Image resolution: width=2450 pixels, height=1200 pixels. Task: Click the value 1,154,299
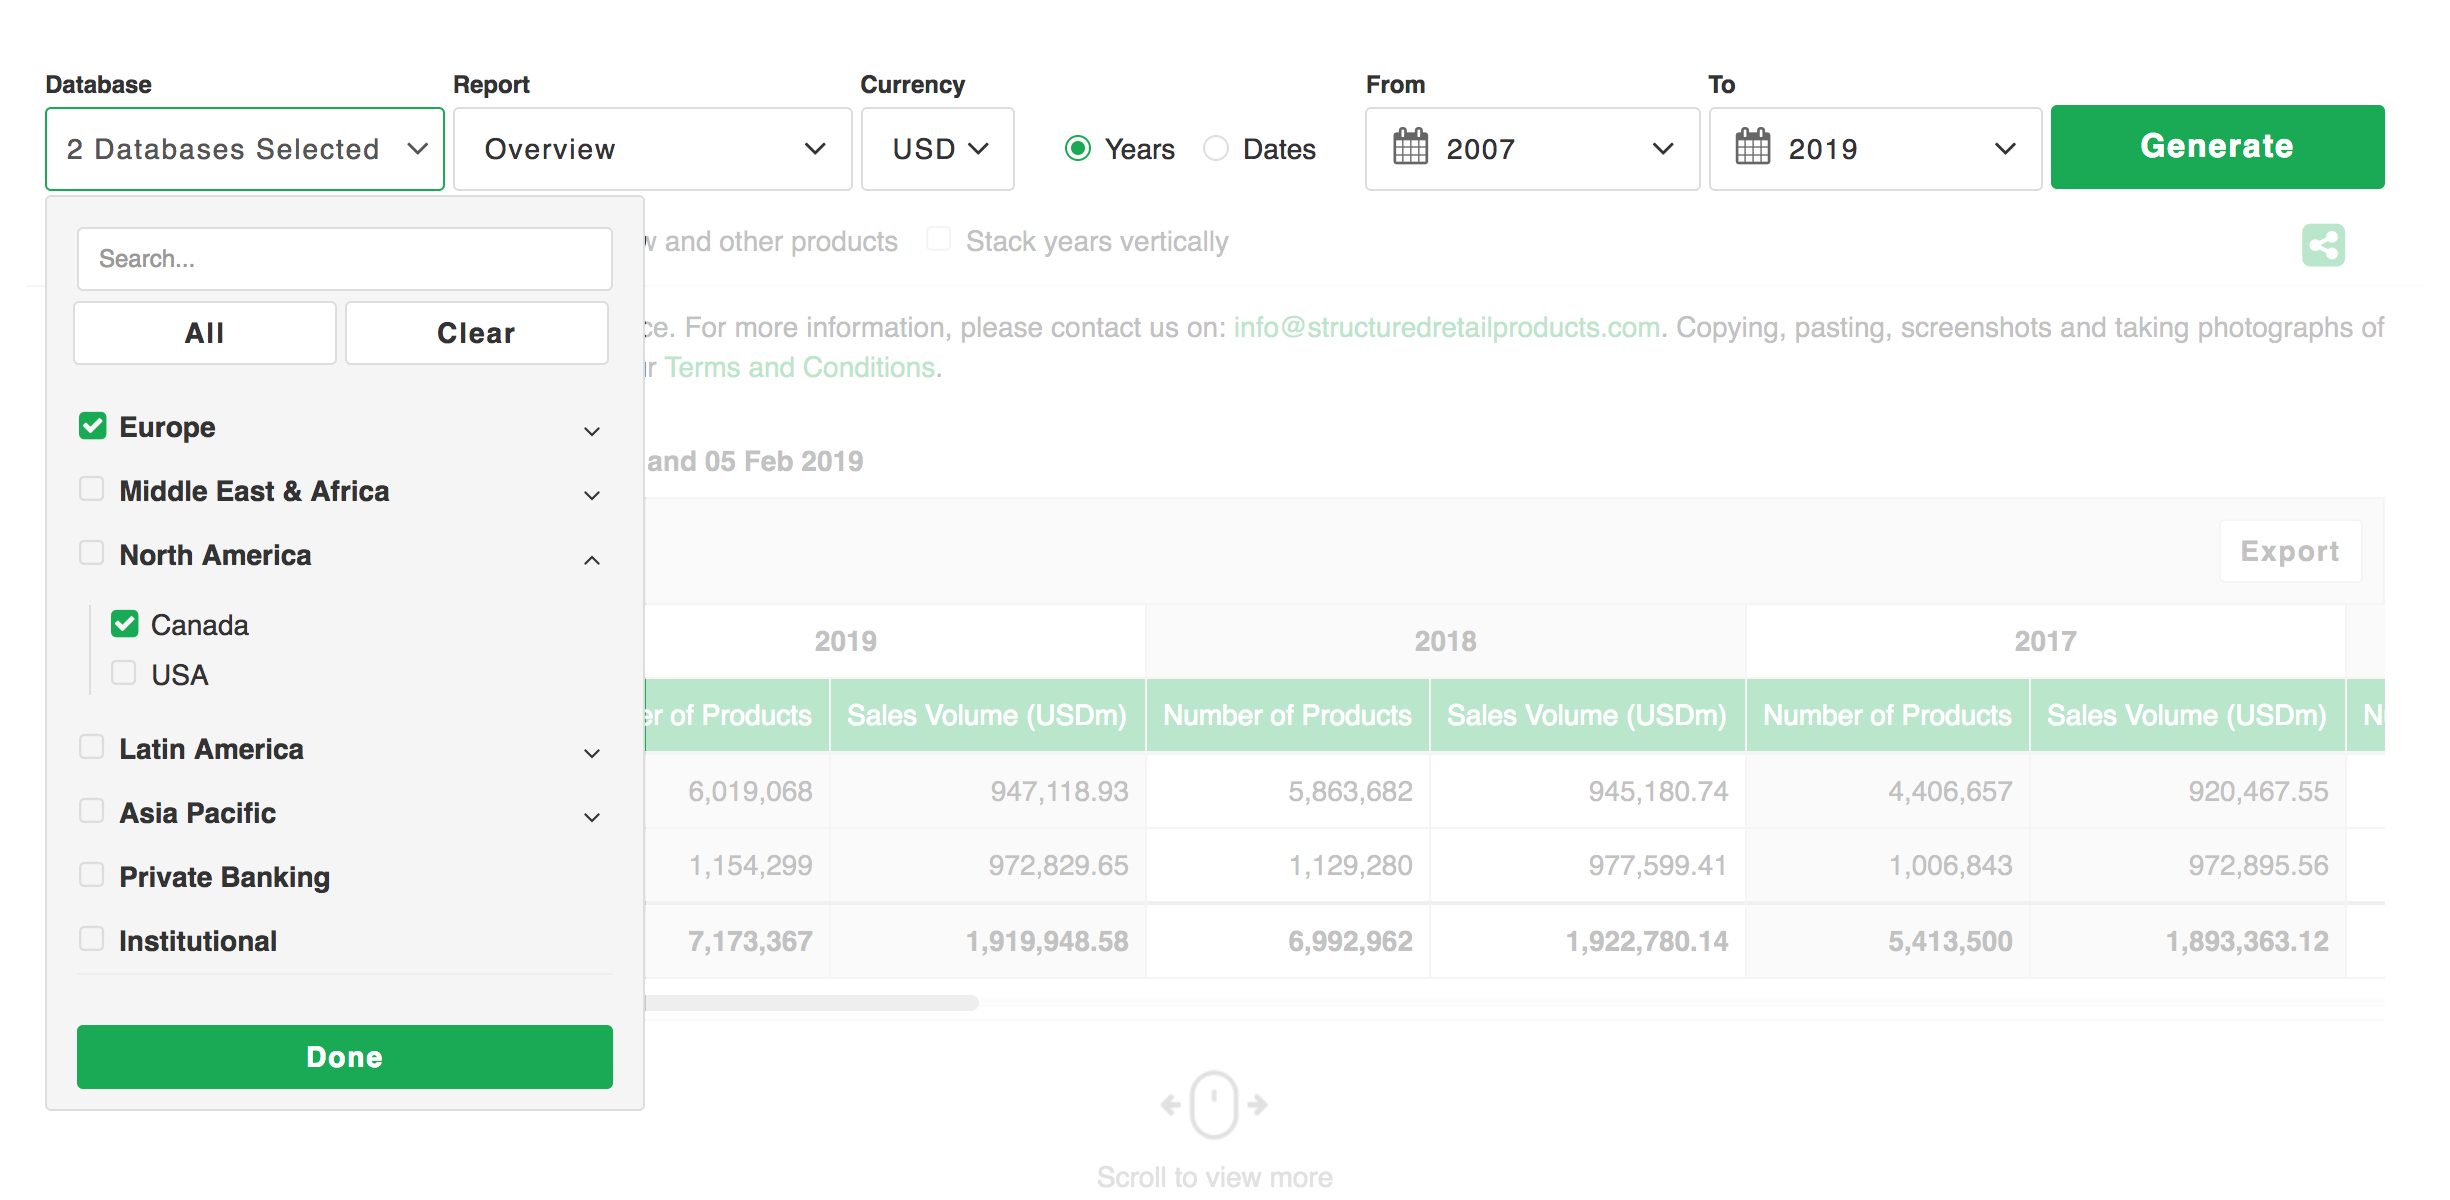click(750, 865)
